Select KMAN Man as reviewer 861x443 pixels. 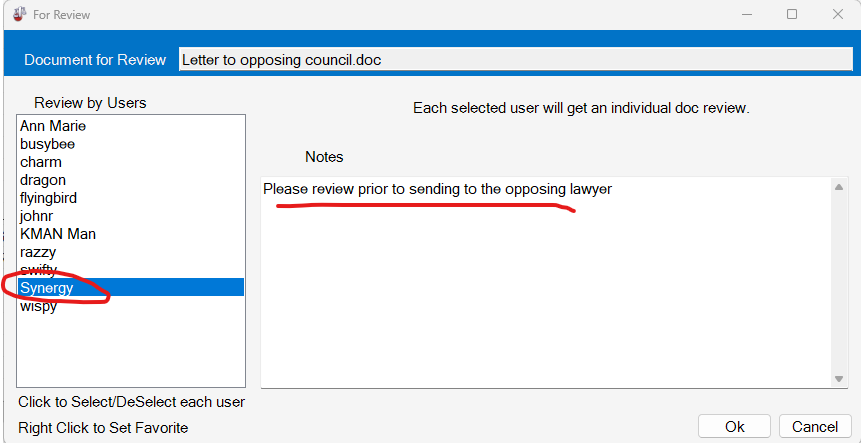[x=58, y=234]
